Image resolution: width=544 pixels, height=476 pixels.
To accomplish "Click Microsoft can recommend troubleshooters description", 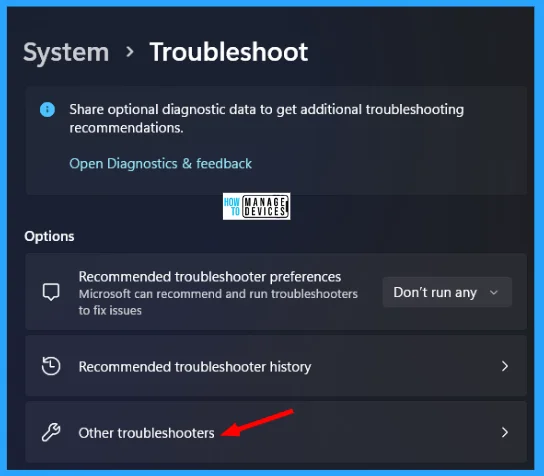I will coord(218,302).
